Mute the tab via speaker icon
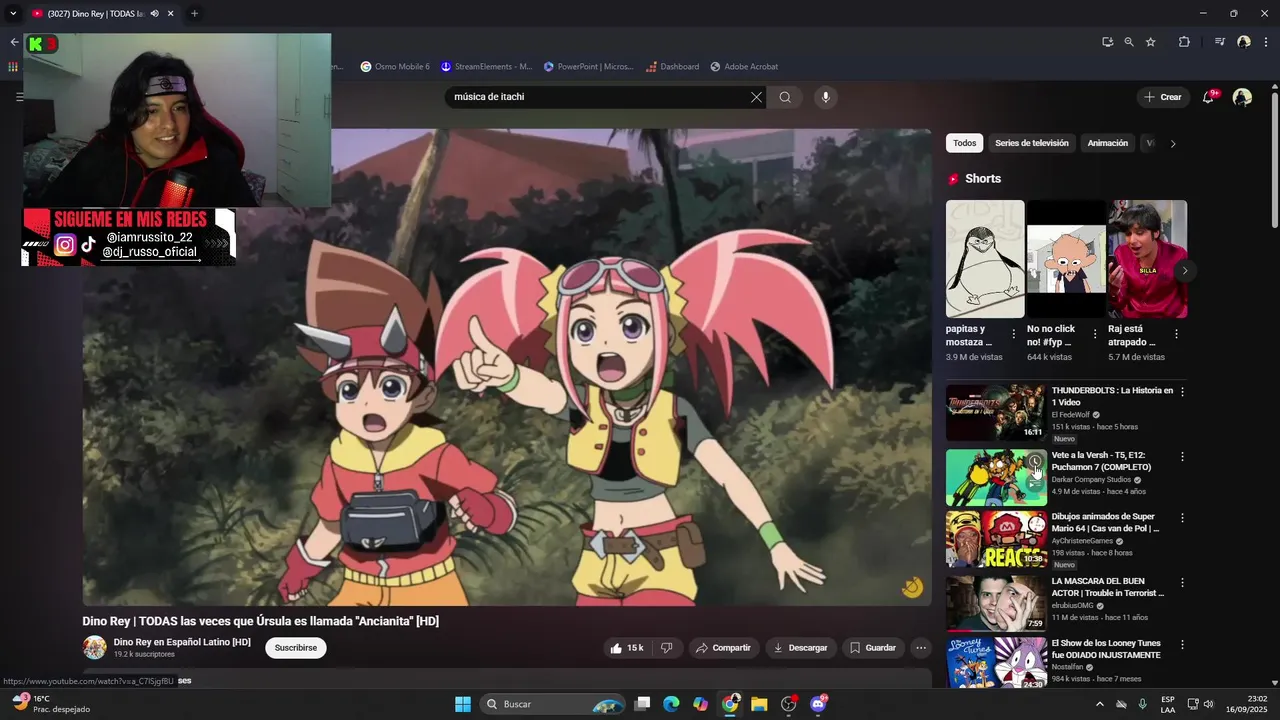 154,14
